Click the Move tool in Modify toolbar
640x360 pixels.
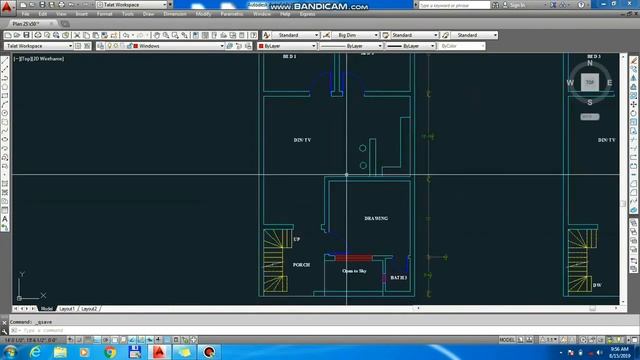pos(633,104)
